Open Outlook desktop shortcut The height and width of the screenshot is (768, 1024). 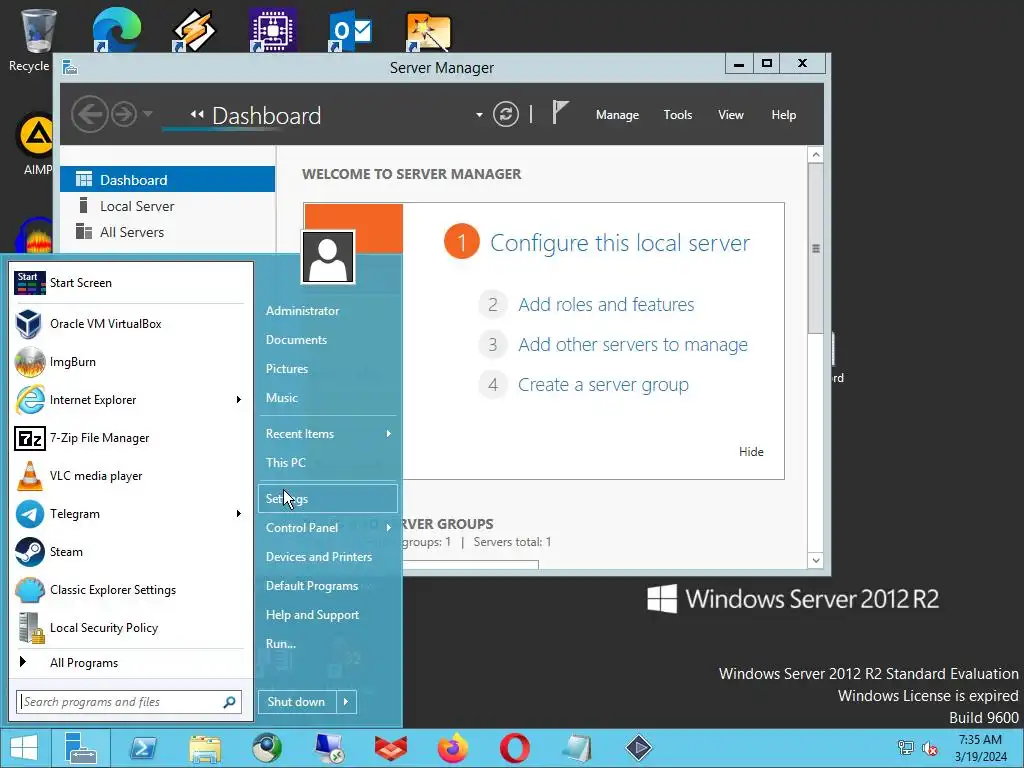(350, 29)
